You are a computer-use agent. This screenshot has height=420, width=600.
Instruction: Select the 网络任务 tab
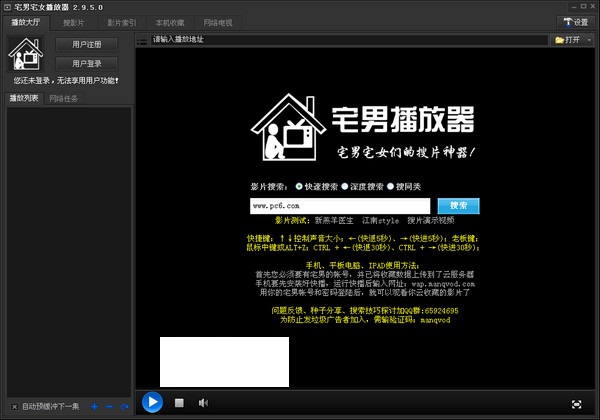[64, 99]
